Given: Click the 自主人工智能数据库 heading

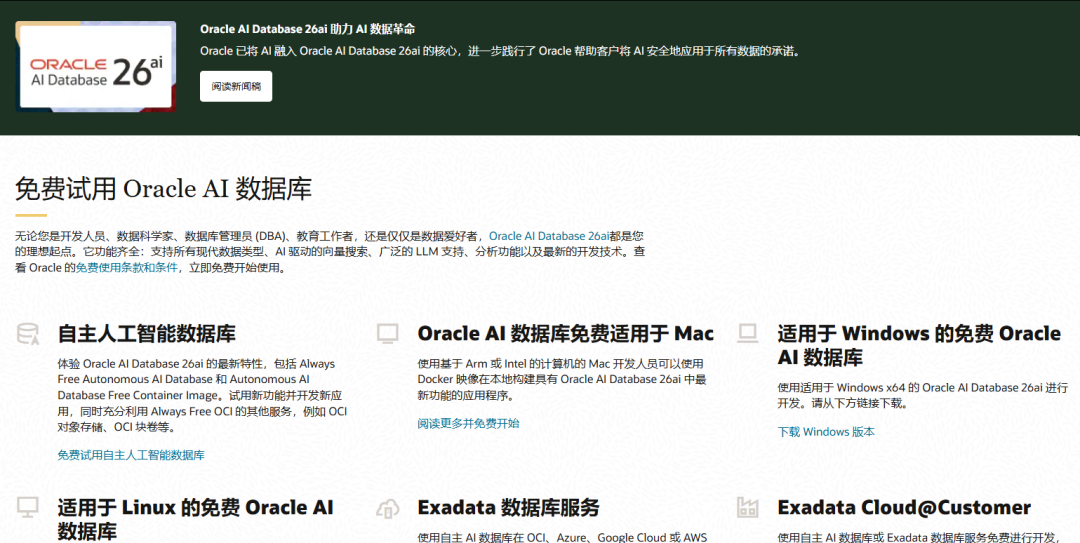Looking at the screenshot, I should click(x=147, y=334).
